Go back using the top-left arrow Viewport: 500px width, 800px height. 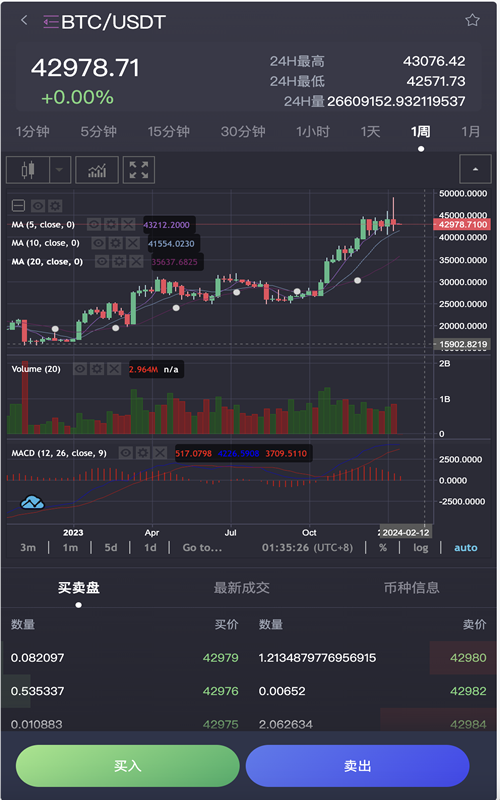(x=24, y=20)
